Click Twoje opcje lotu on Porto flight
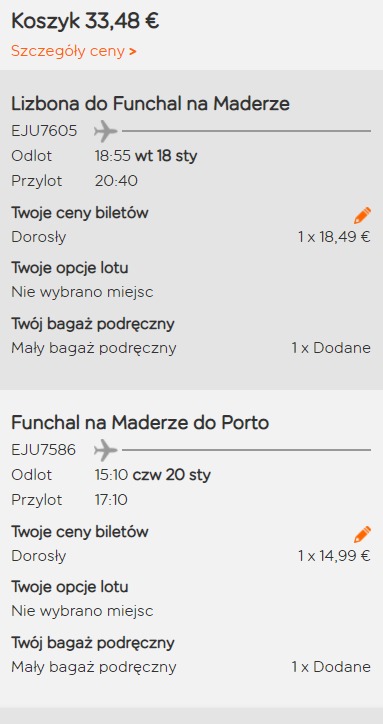 tap(70, 587)
